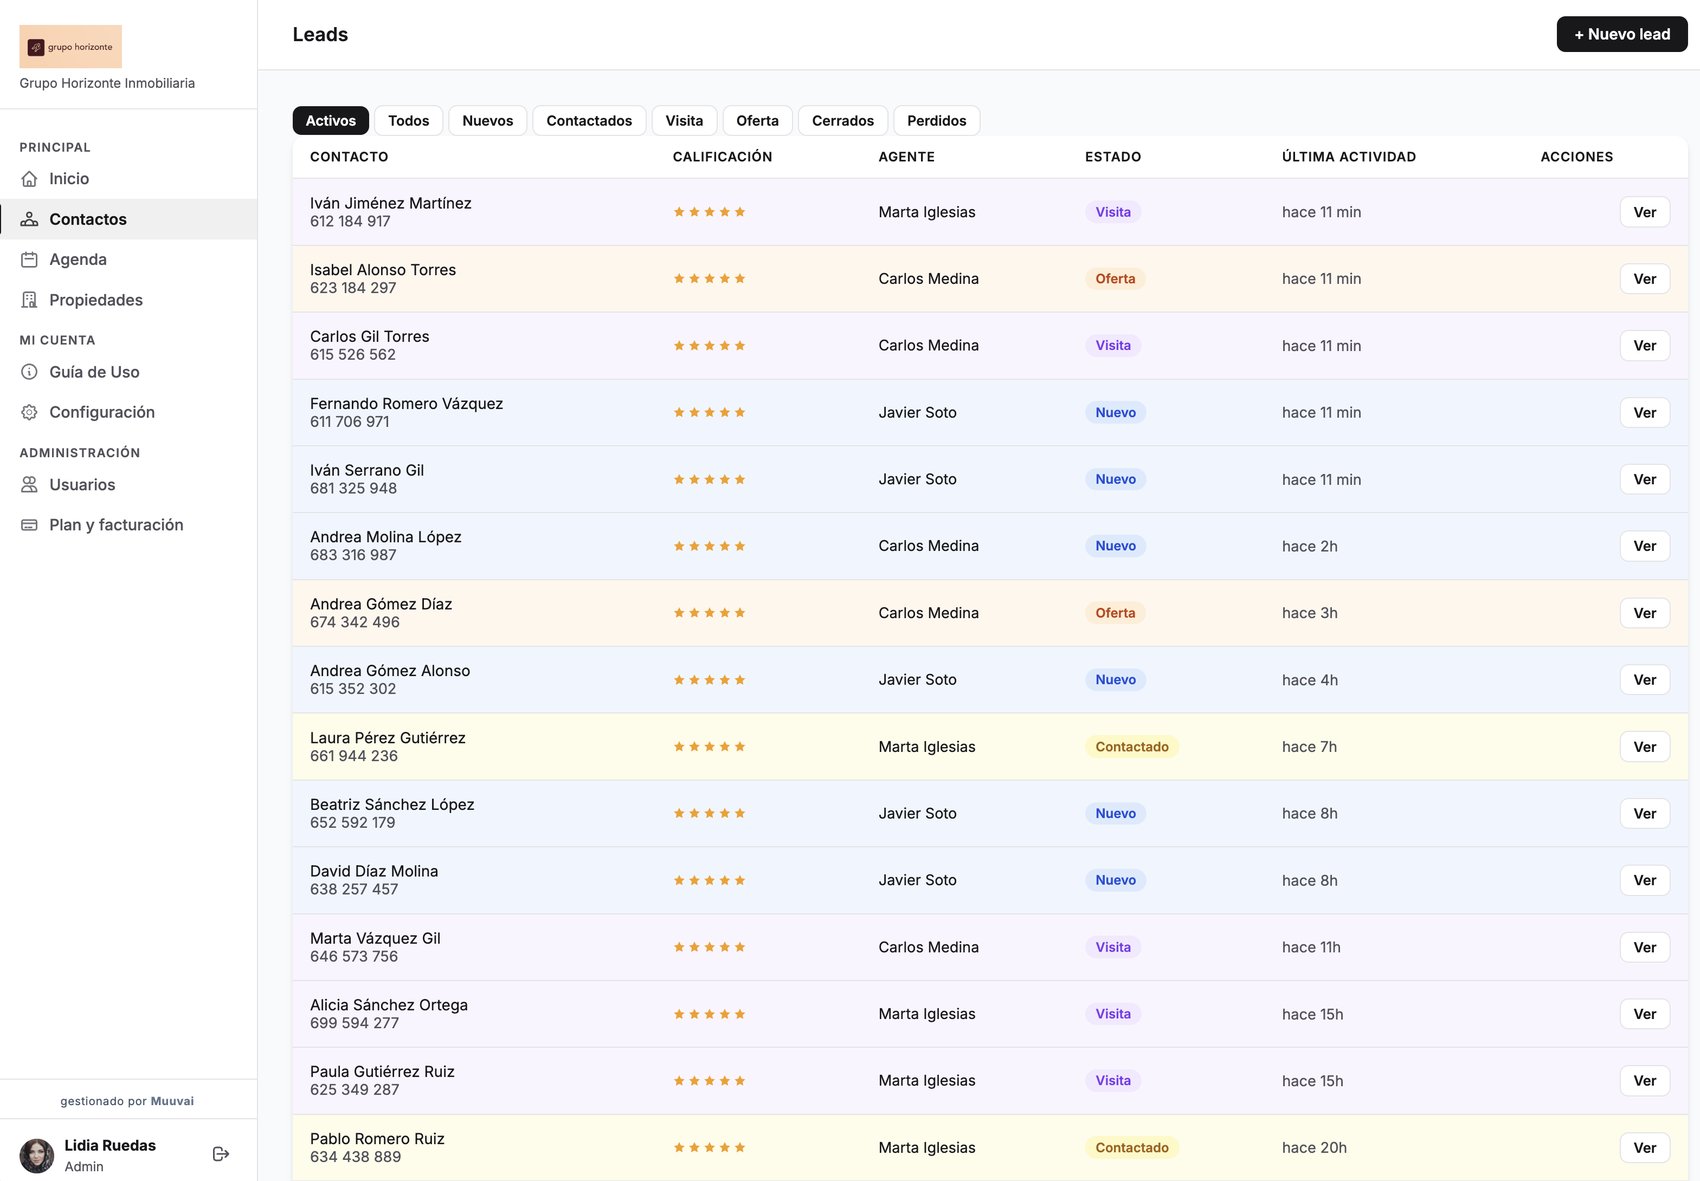This screenshot has height=1181, width=1700.
Task: Create a lead with Nuevo lead button
Action: pos(1622,34)
